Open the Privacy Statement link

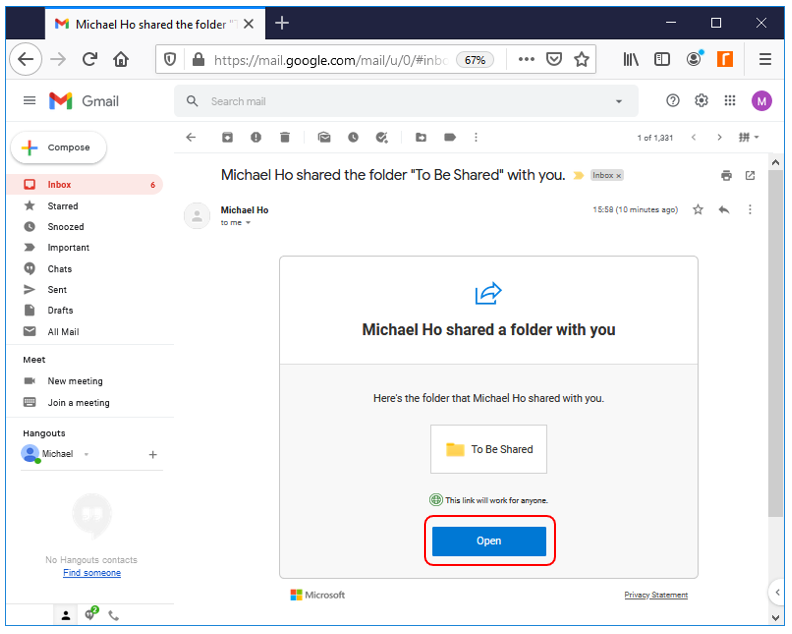pyautogui.click(x=656, y=595)
